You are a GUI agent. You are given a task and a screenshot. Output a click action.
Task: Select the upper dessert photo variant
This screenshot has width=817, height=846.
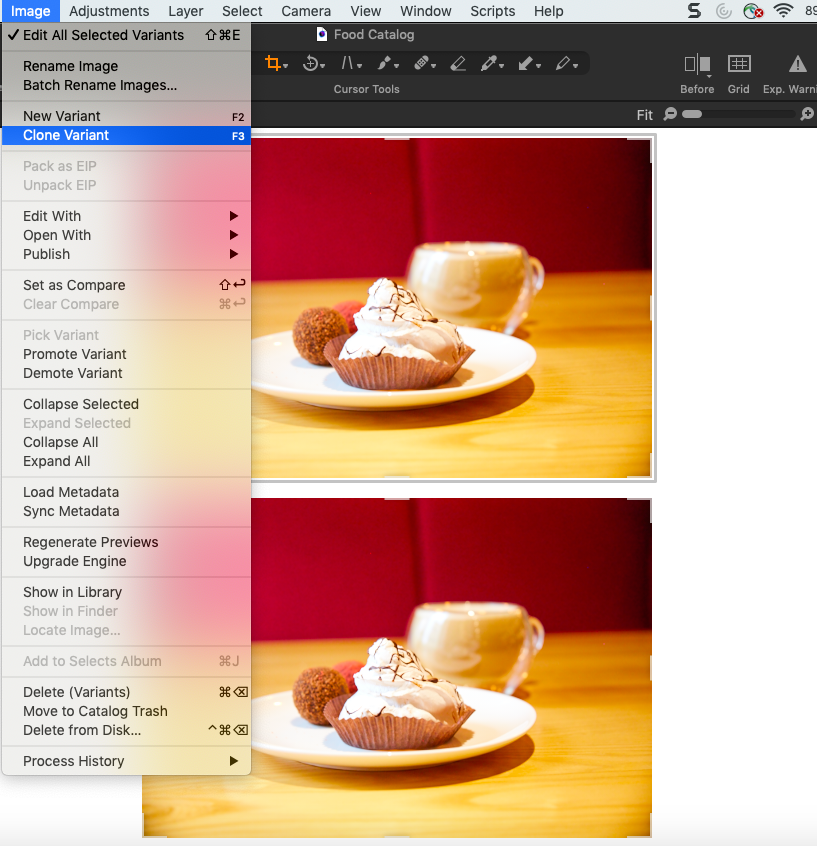tap(452, 308)
